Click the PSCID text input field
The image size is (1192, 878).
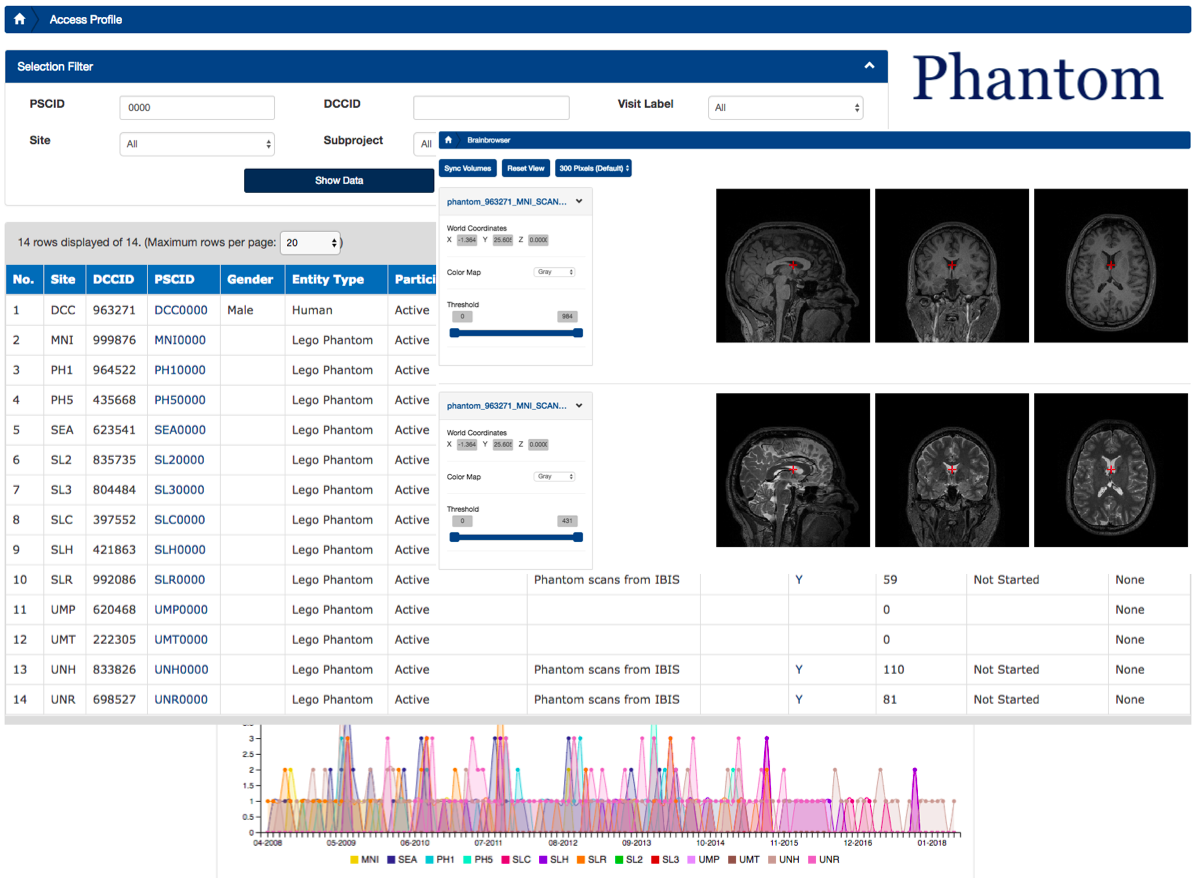coord(197,108)
